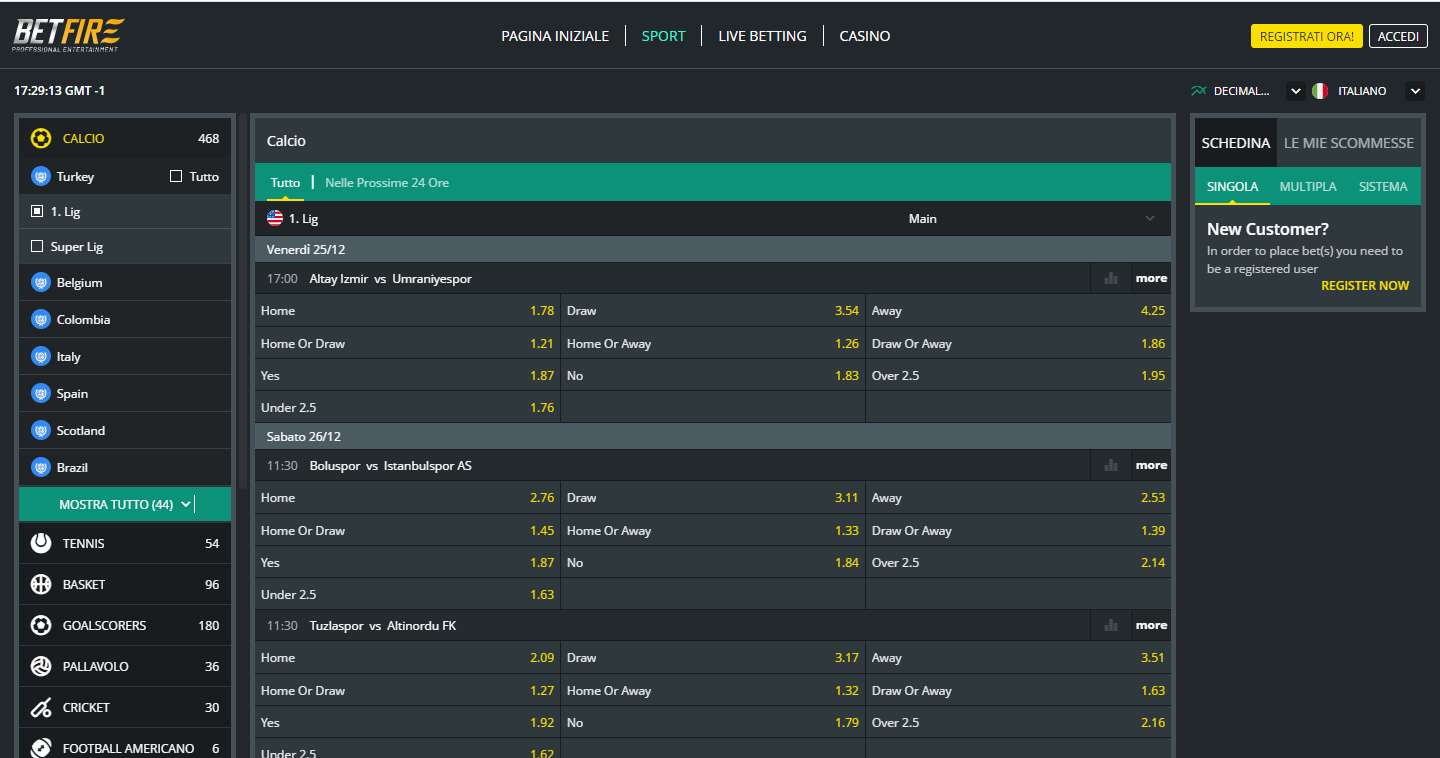Select Basket with 96 events
Image resolution: width=1440 pixels, height=758 pixels.
125,584
